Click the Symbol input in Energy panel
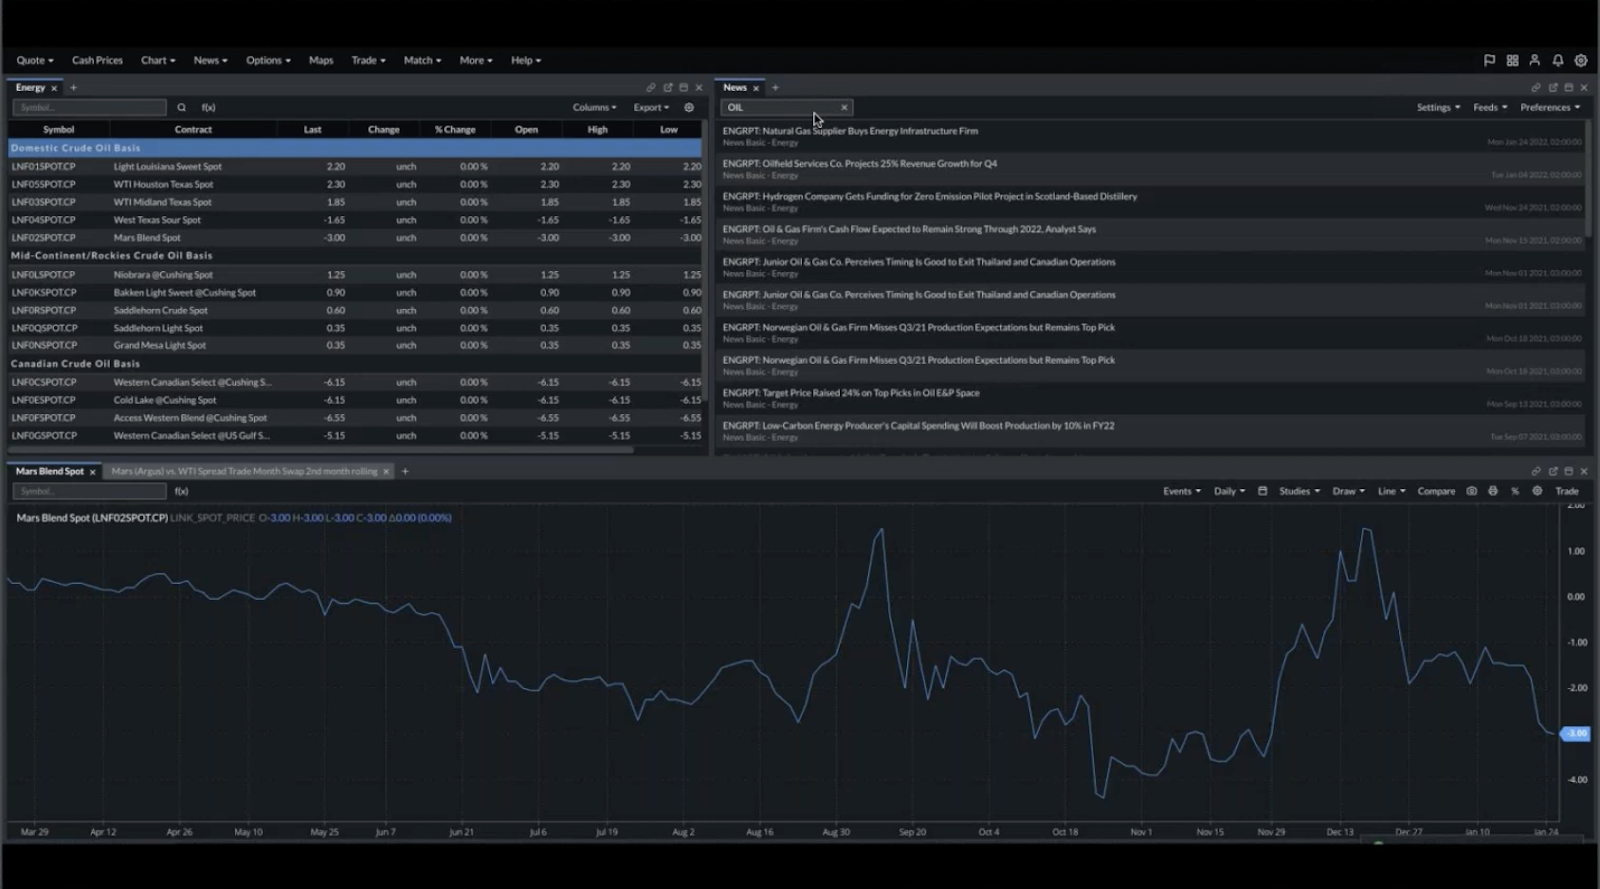1600x889 pixels. click(89, 107)
